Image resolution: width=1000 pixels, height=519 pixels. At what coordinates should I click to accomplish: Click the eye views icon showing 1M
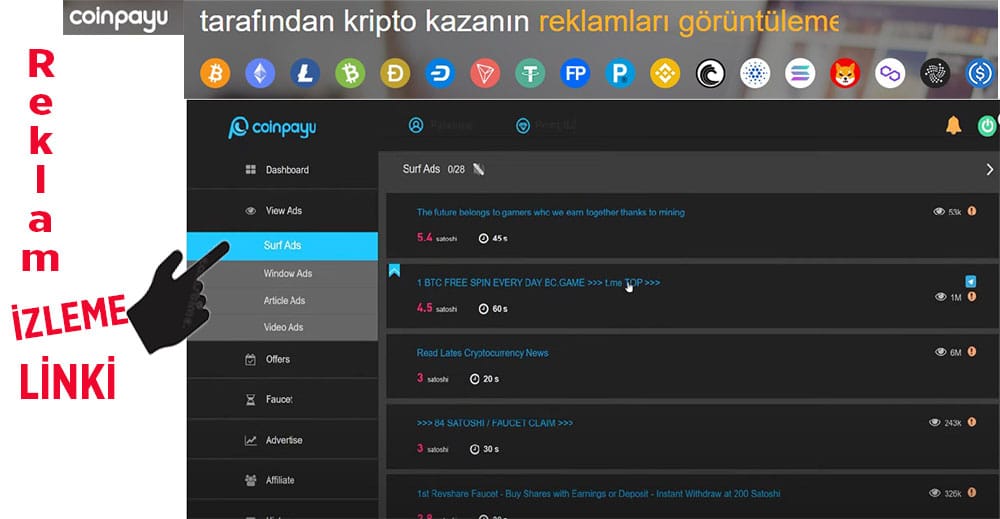pos(941,297)
